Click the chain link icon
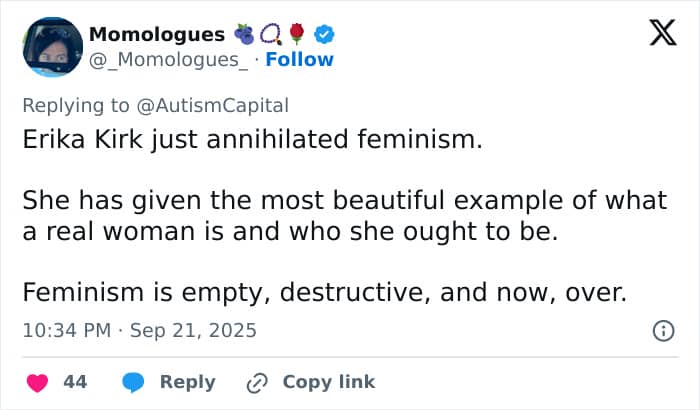Screen dimensions: 700x410 point(257,382)
